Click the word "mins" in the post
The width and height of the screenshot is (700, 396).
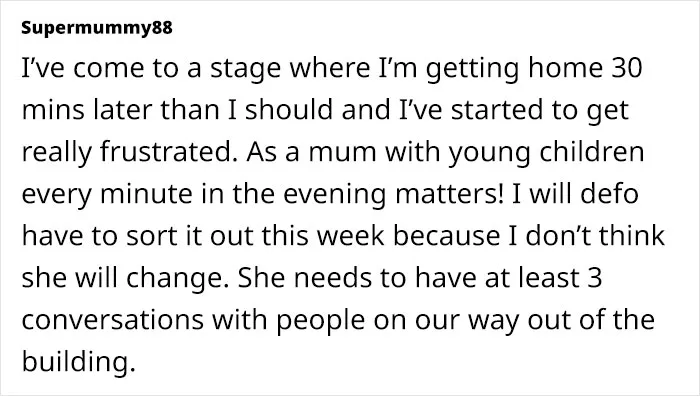(x=53, y=110)
